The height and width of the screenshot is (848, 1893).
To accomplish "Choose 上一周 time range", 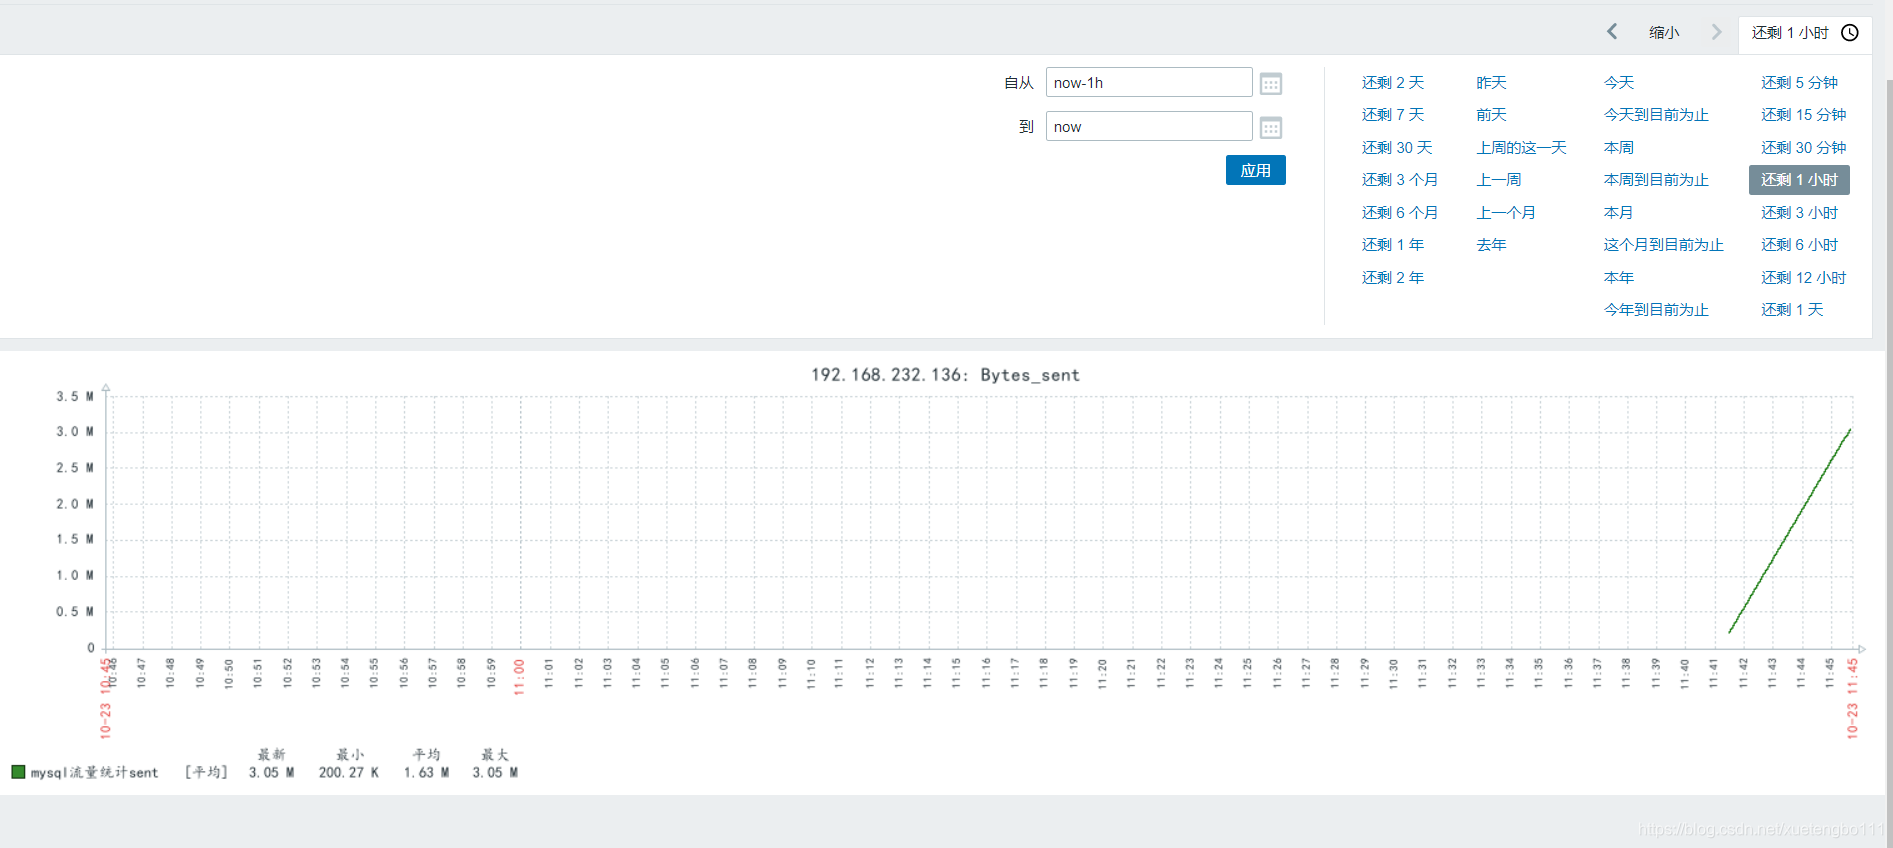I will (x=1499, y=180).
